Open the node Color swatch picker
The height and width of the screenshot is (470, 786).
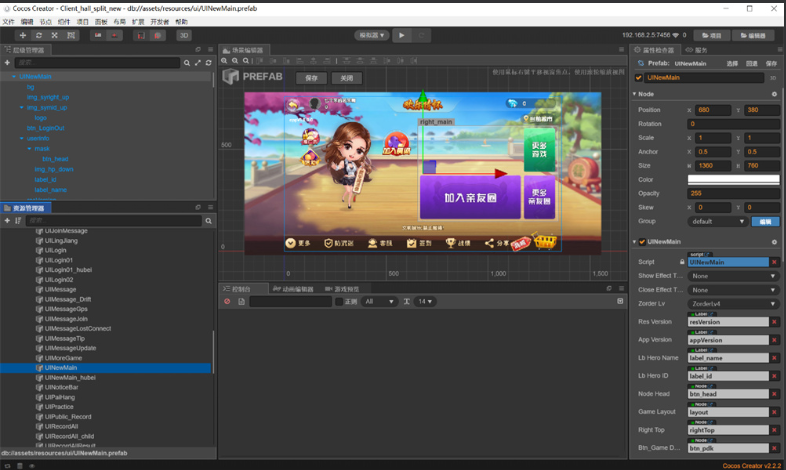pos(733,179)
